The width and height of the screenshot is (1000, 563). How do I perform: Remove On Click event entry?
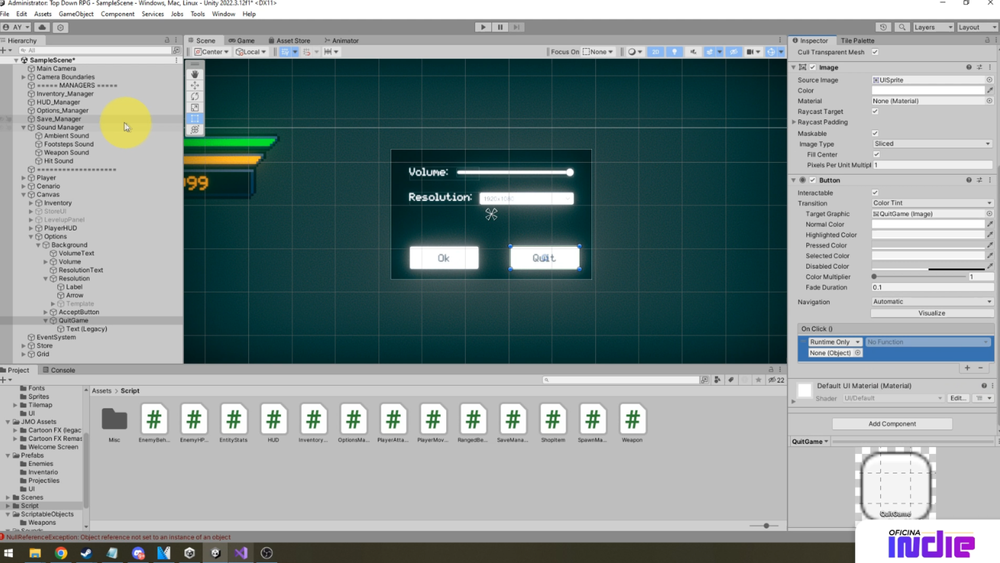pos(981,368)
